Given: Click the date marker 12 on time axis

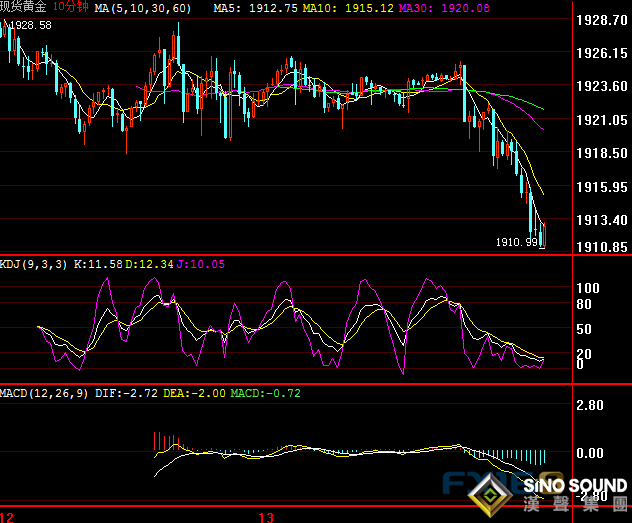Looking at the screenshot, I should pyautogui.click(x=8, y=516).
